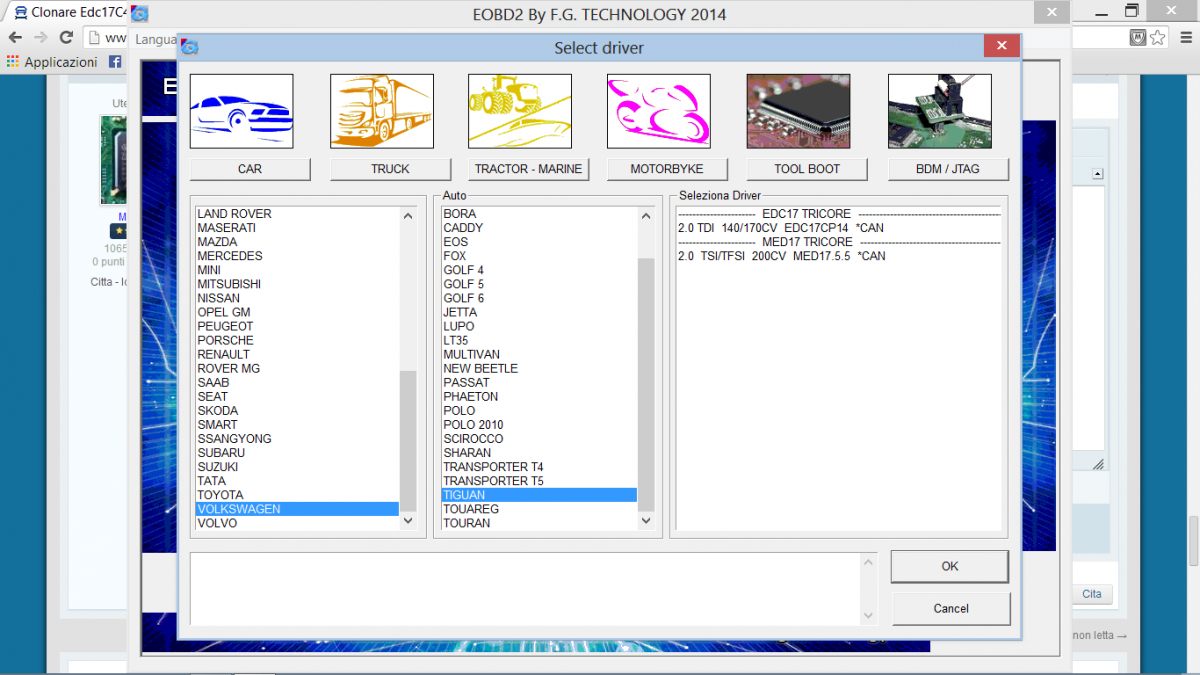This screenshot has width=1200, height=675.
Task: Bookmark the page with the star icon
Action: pos(1157,37)
